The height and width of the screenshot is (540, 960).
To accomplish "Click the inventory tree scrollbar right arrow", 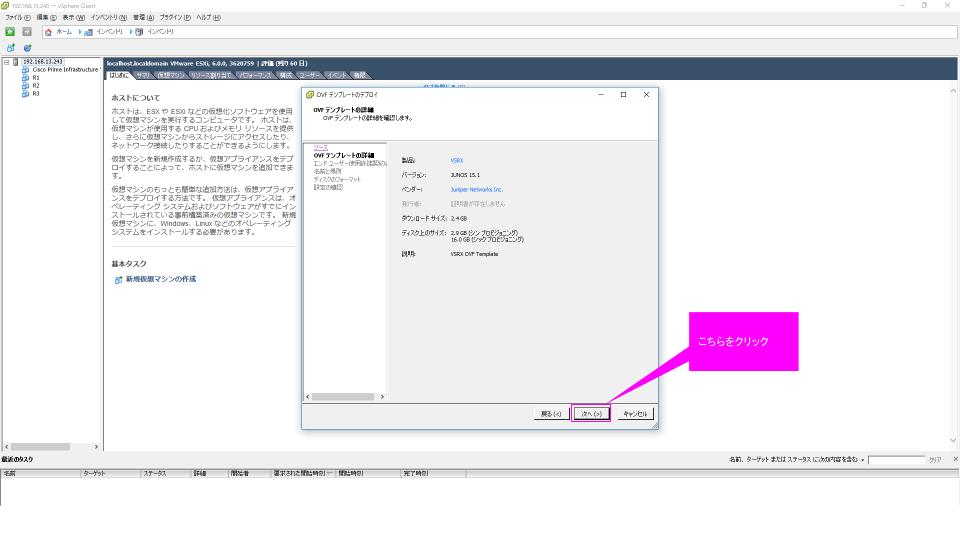I will coord(96,447).
